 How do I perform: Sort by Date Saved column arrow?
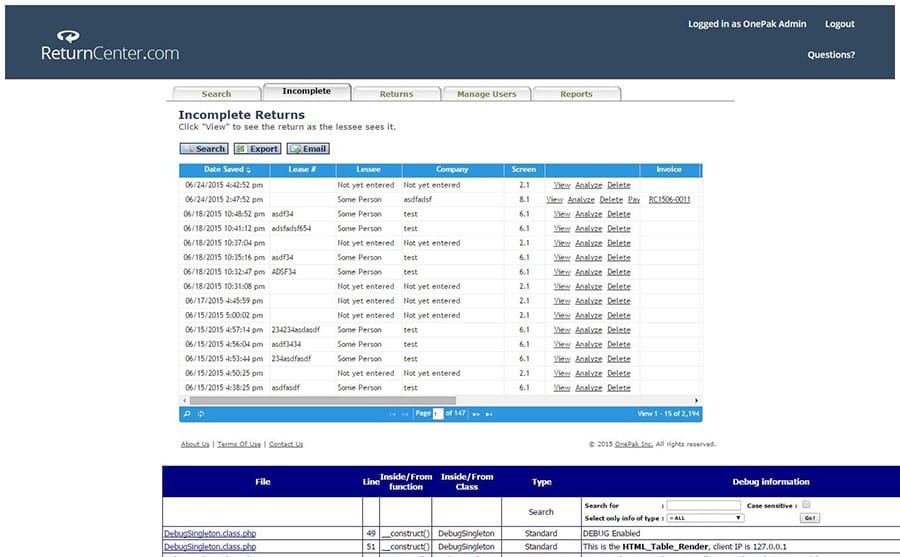pos(249,170)
